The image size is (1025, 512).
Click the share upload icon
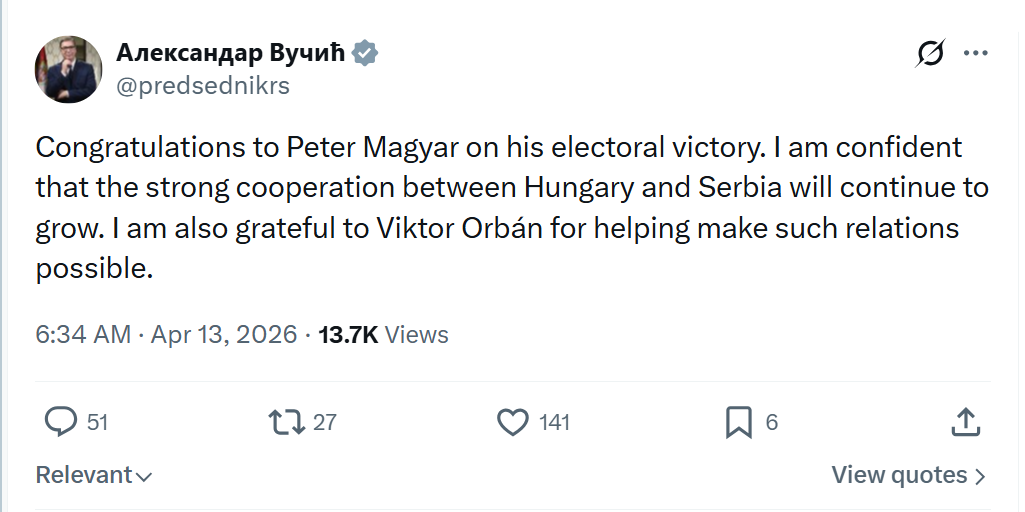click(965, 422)
